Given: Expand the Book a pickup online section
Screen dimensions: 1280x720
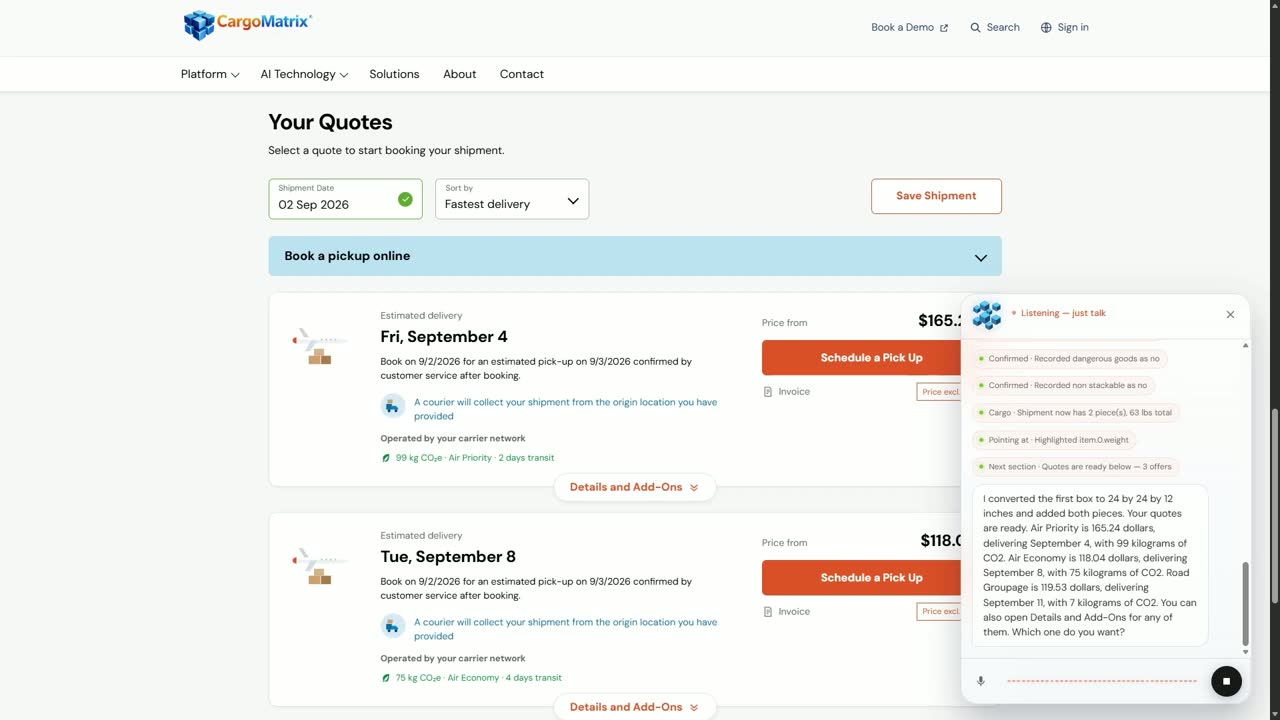Looking at the screenshot, I should click(x=635, y=256).
